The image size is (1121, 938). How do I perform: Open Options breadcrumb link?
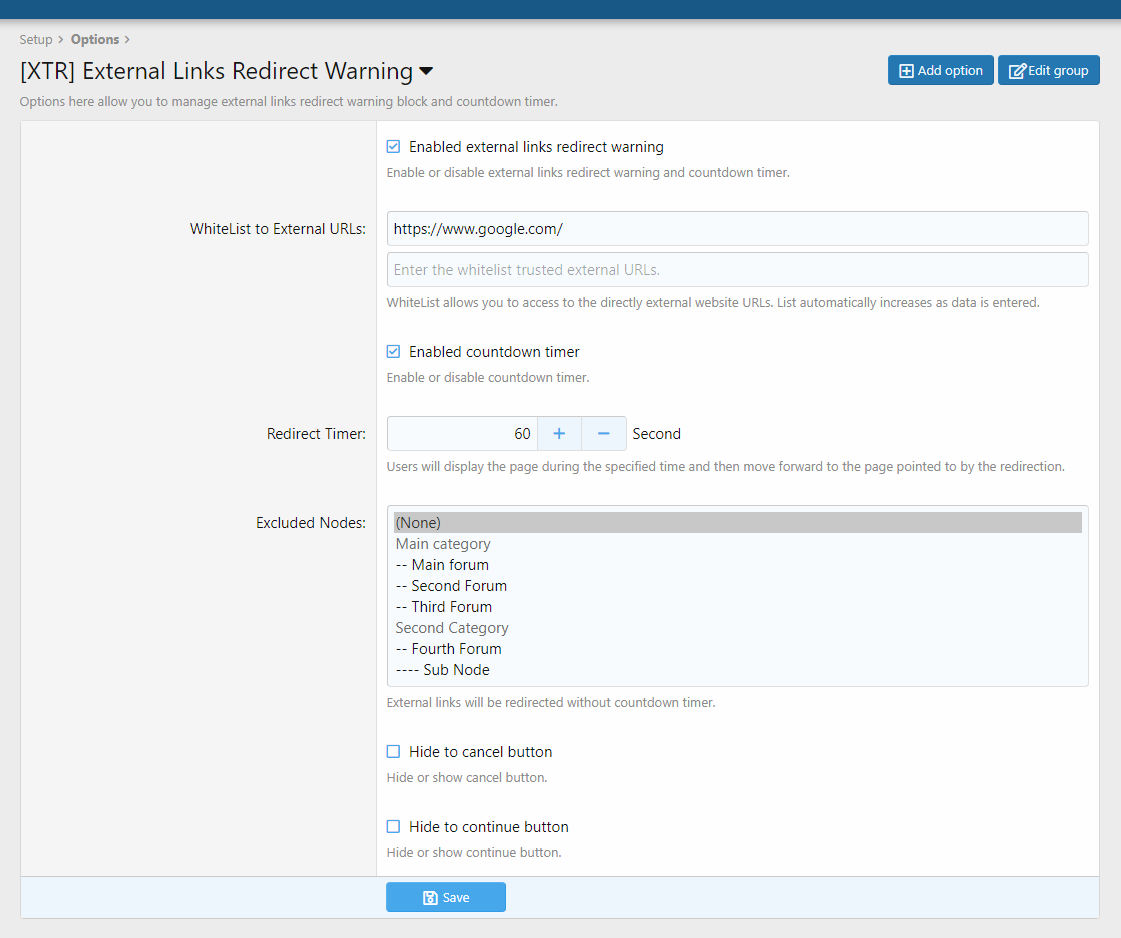tap(95, 40)
